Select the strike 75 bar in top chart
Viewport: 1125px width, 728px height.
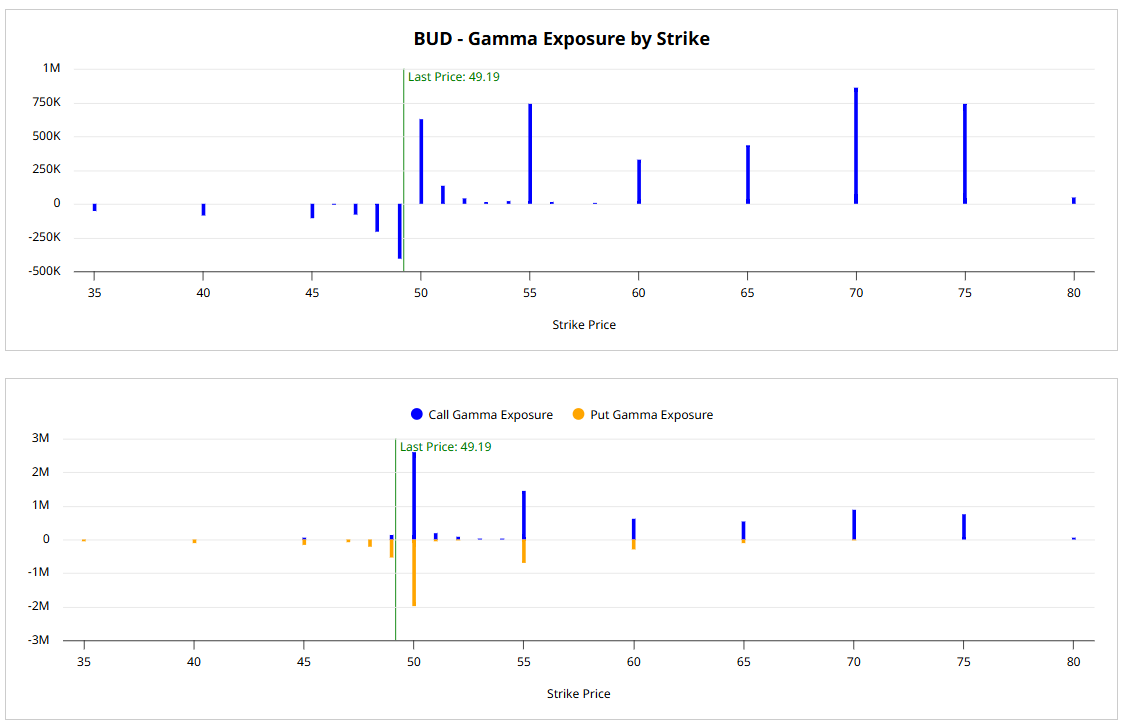(965, 154)
